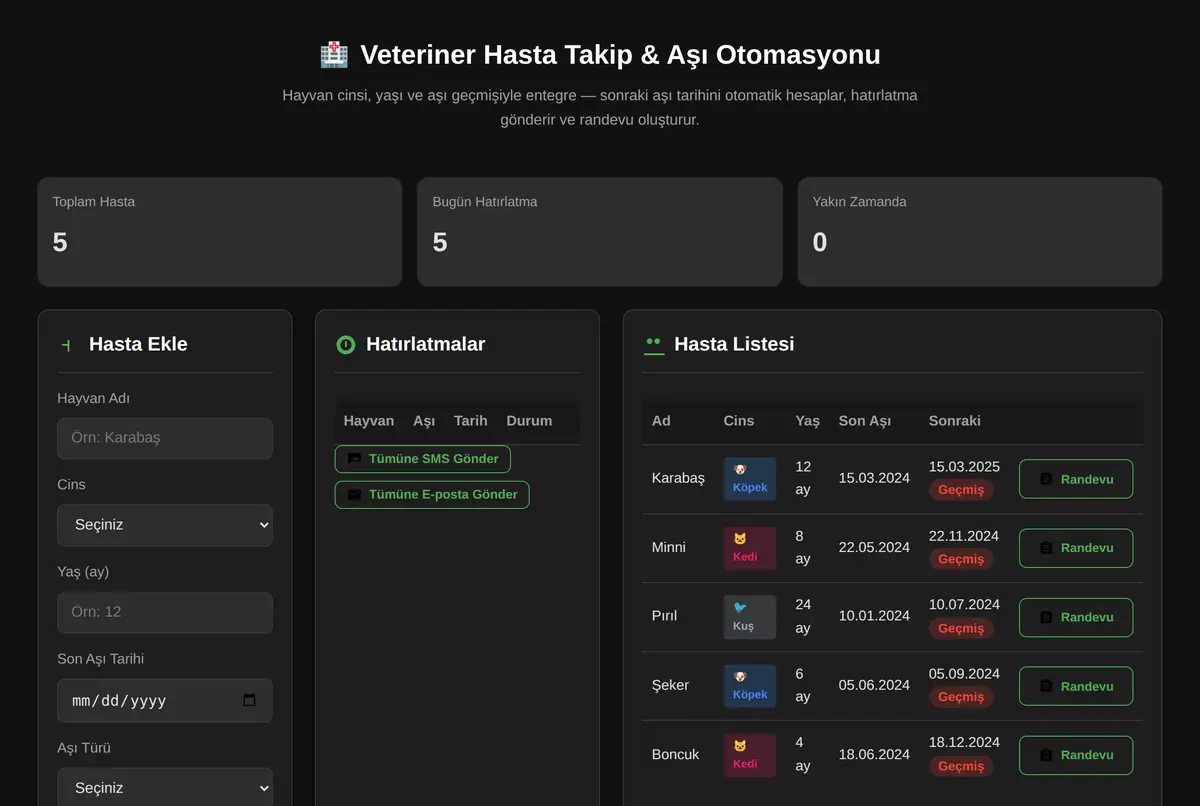Screen dimensions: 1200x806
Task: Click the date 18.06.2024 in Boncuk row
Action: pyautogui.click(x=874, y=754)
